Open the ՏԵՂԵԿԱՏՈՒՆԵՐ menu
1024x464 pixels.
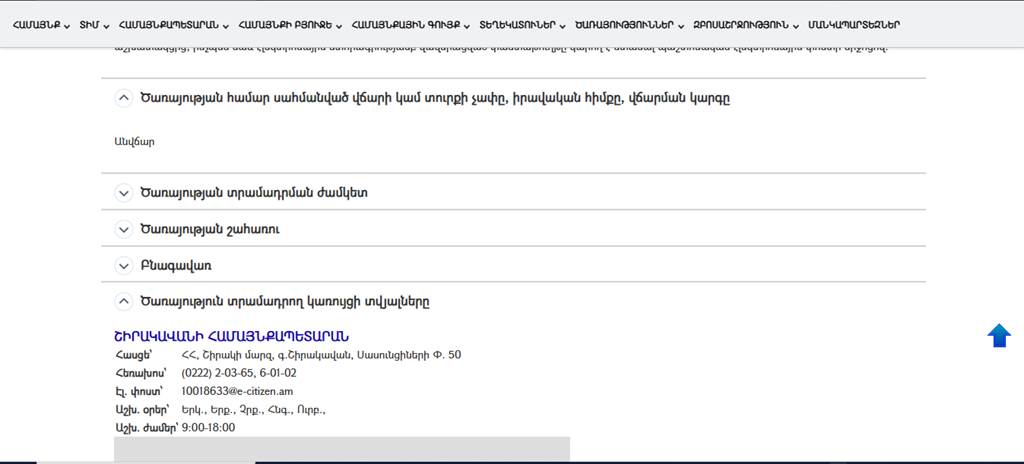click(516, 25)
